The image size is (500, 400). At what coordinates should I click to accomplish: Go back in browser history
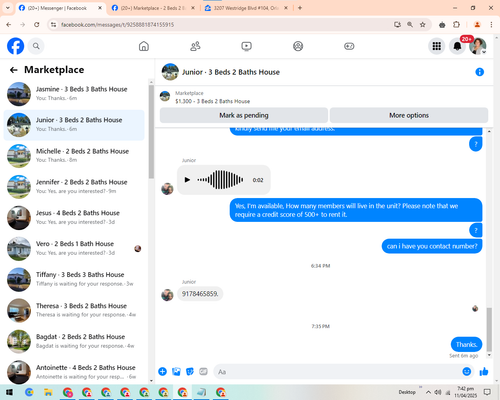[9, 25]
